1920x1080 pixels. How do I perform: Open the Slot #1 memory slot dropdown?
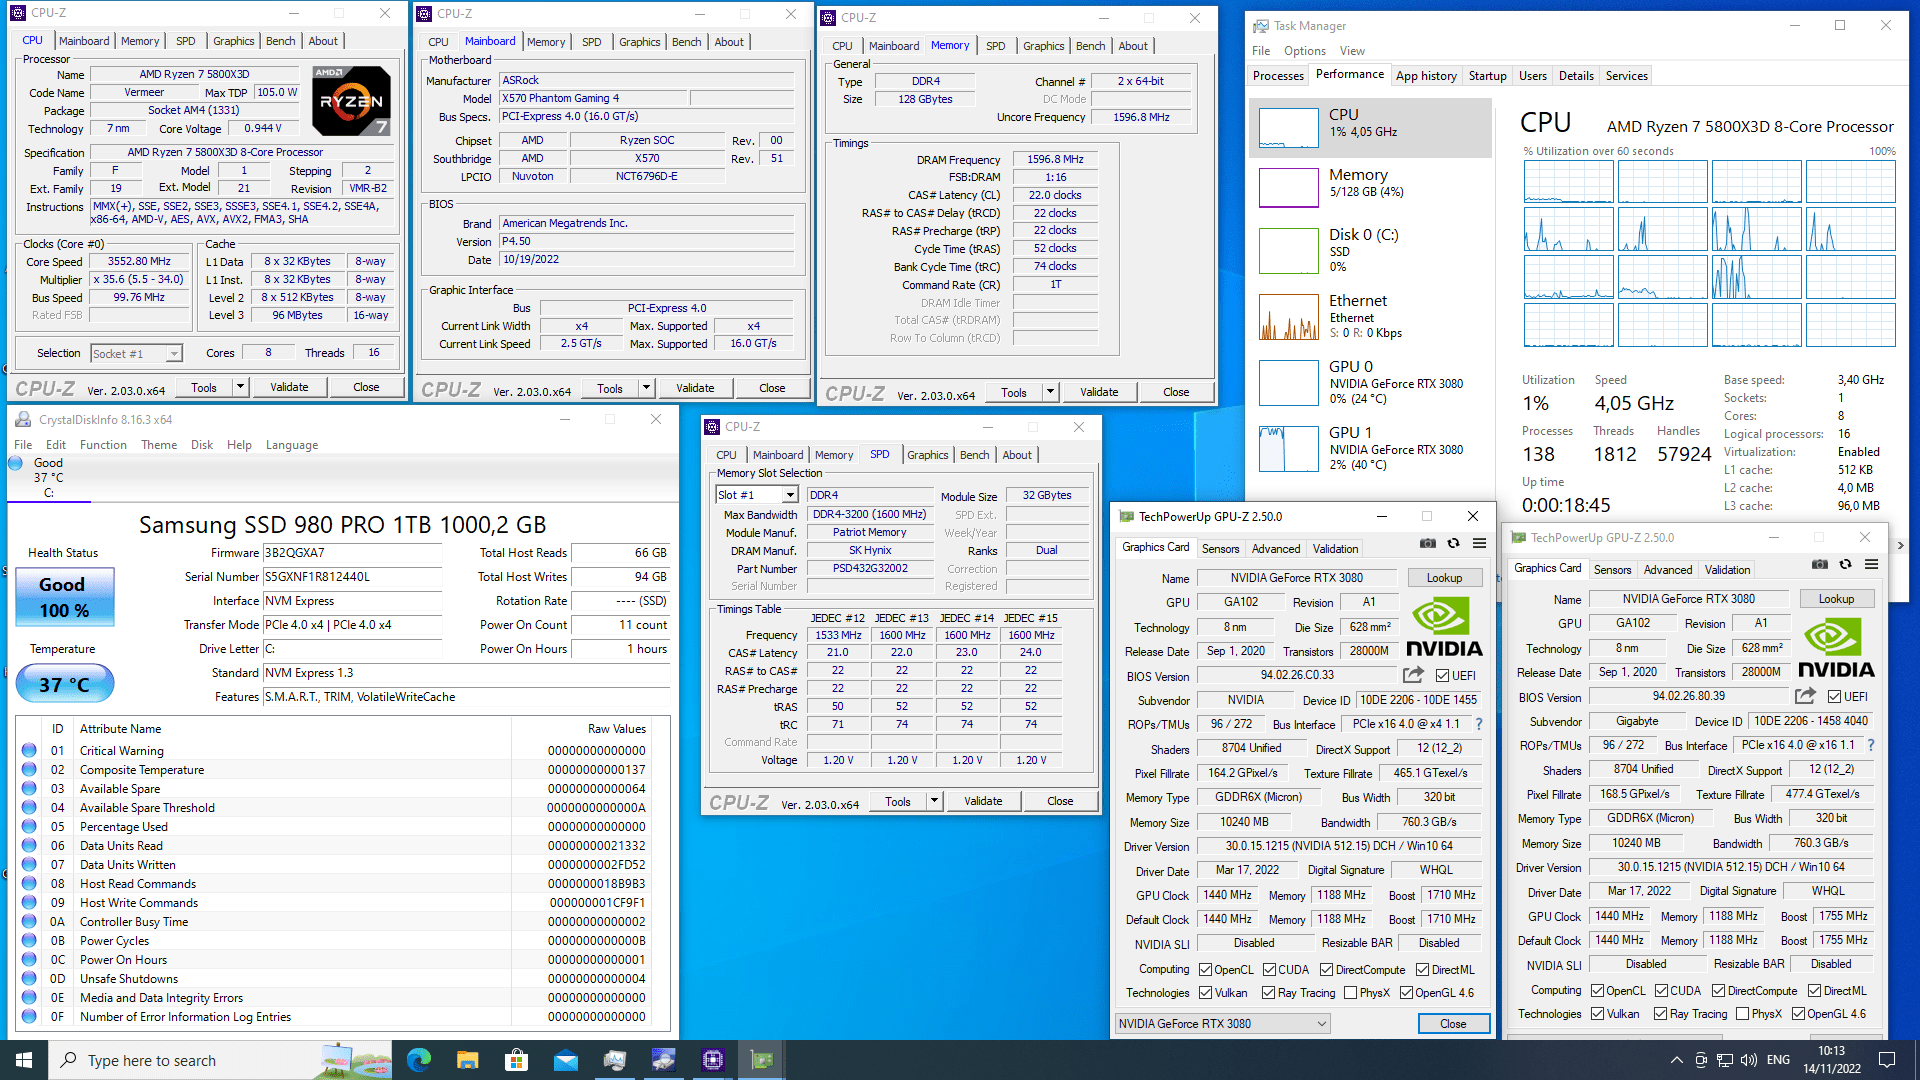756,495
